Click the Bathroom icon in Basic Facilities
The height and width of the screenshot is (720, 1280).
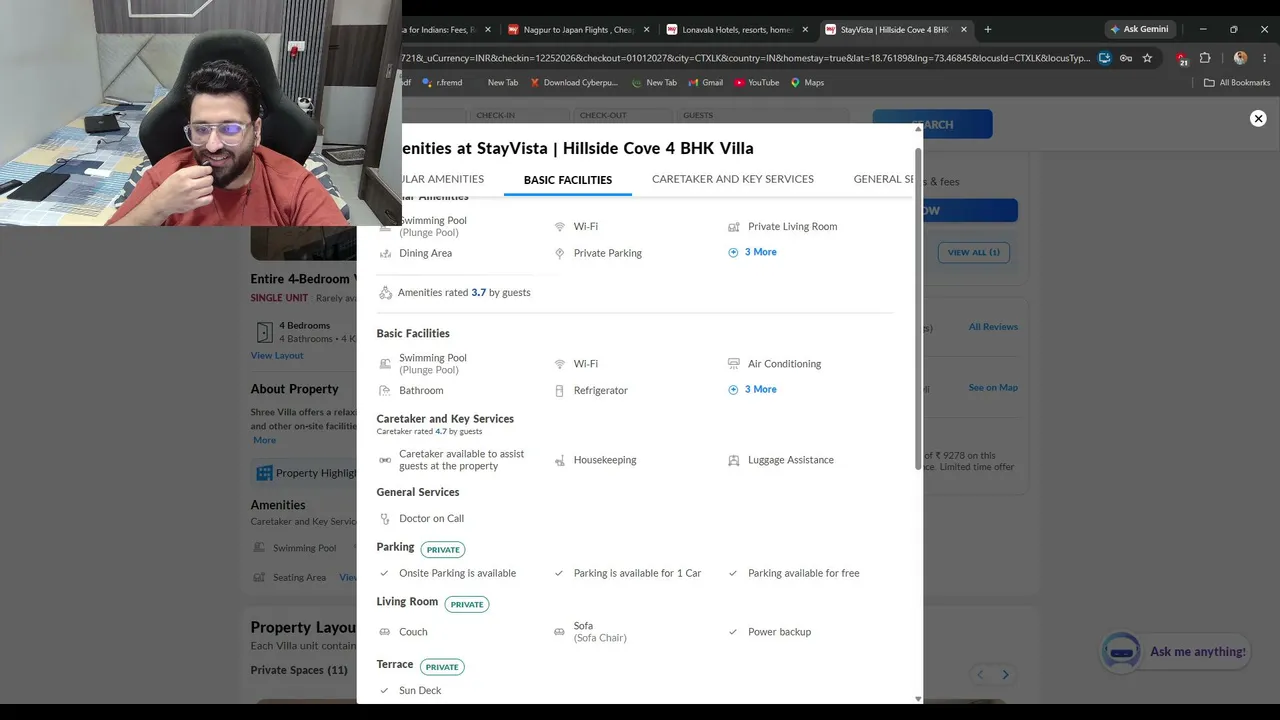pyautogui.click(x=385, y=390)
